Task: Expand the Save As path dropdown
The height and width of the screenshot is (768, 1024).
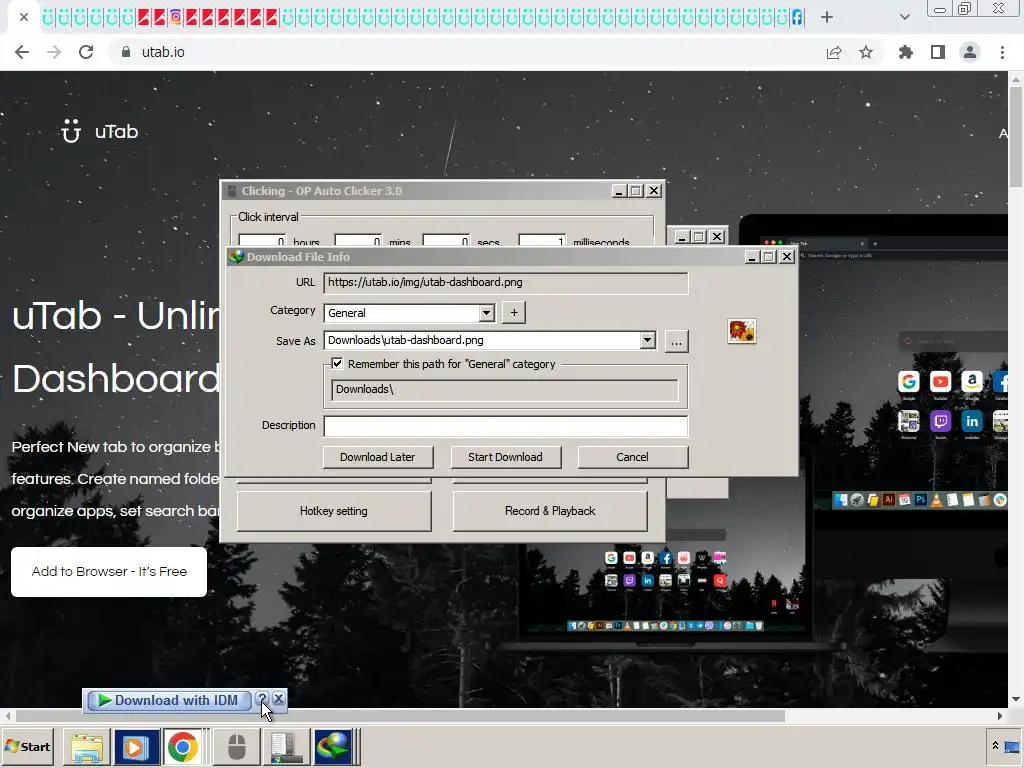Action: [x=647, y=340]
